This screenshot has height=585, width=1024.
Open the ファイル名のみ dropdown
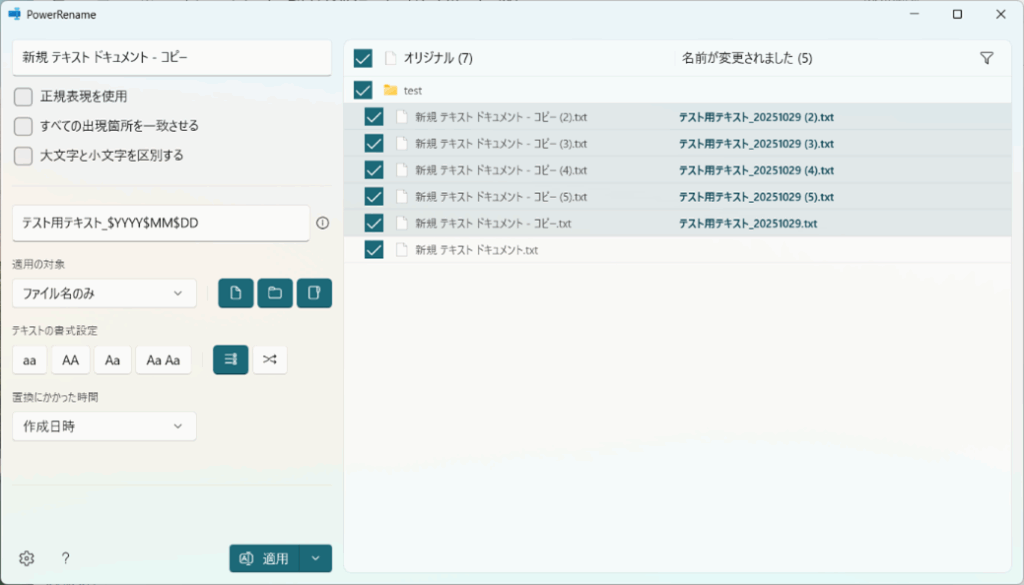coord(104,293)
